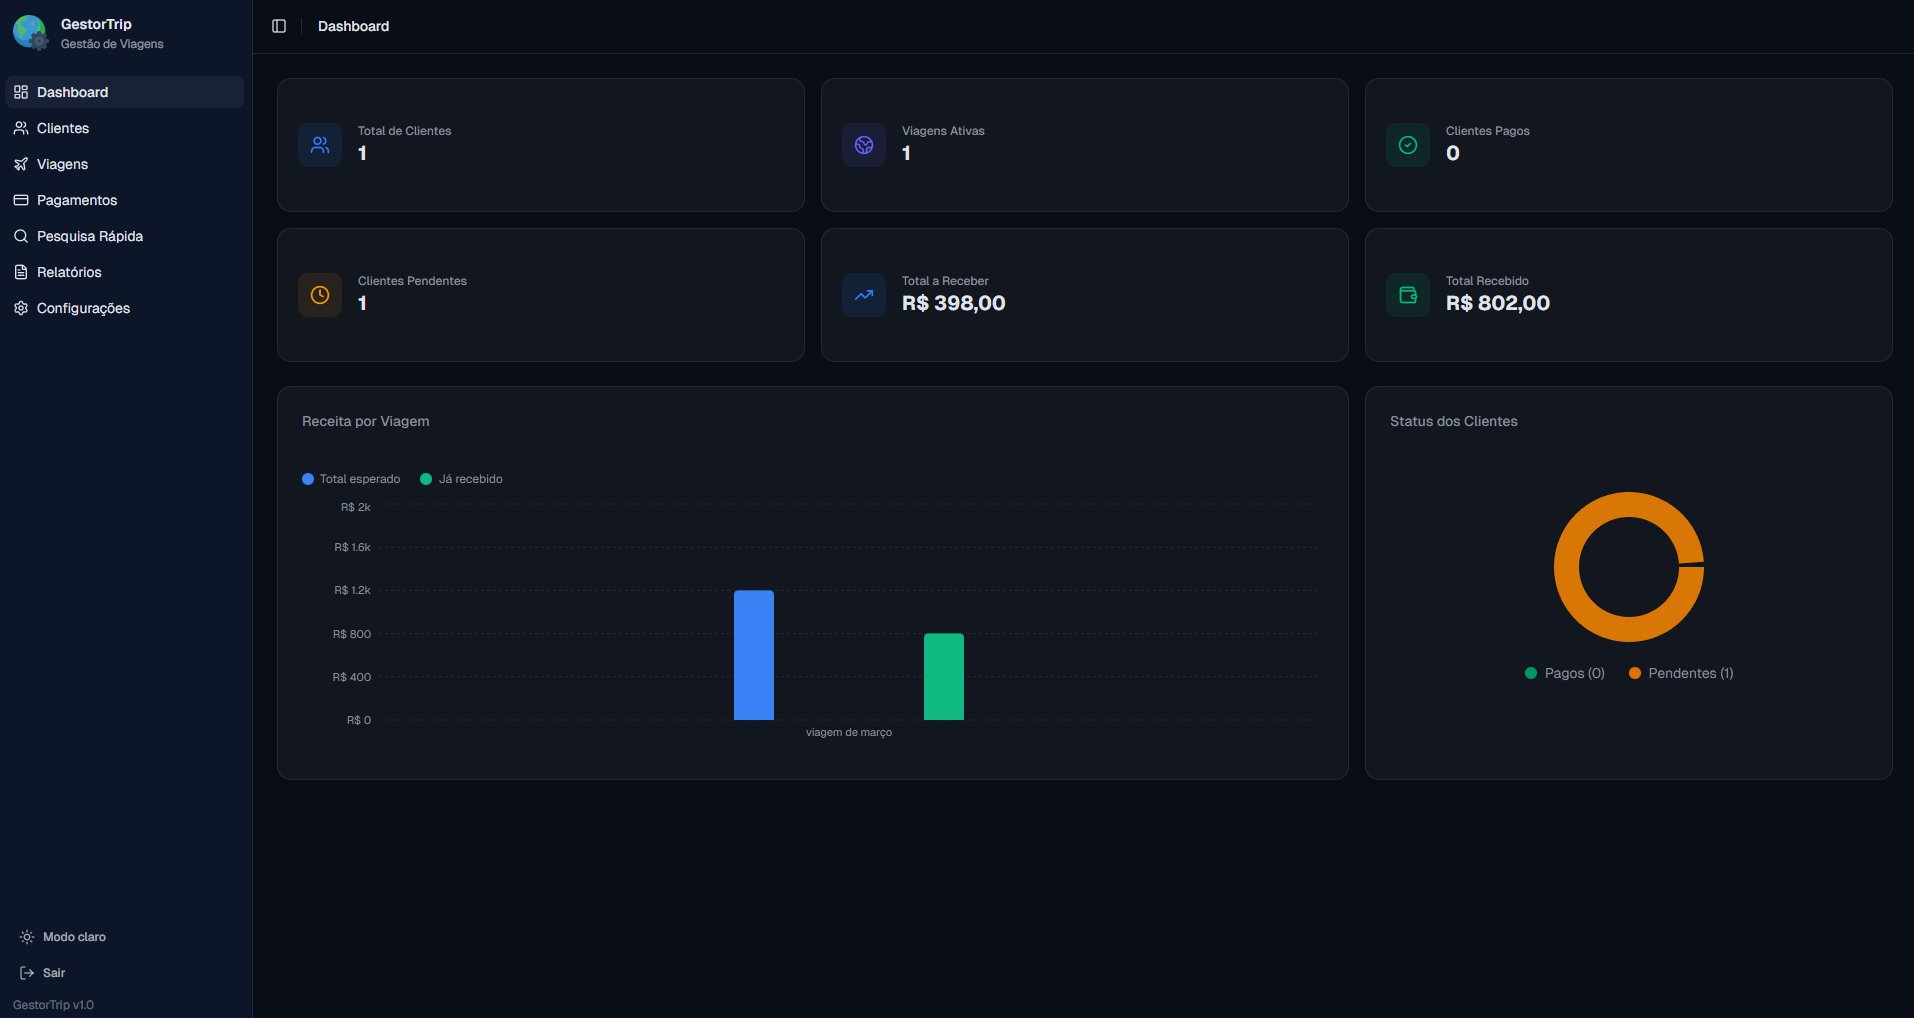
Task: Toggle the sidebar collapse button
Action: (x=279, y=26)
